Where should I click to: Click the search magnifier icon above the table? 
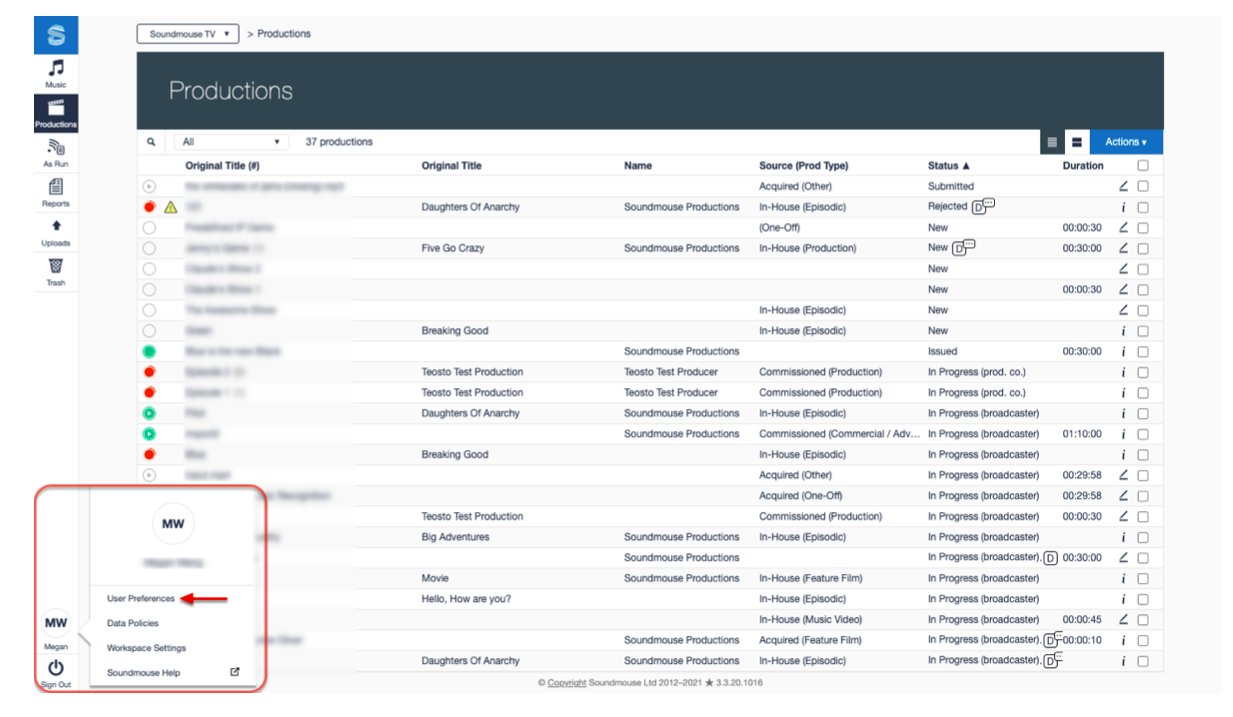151,142
